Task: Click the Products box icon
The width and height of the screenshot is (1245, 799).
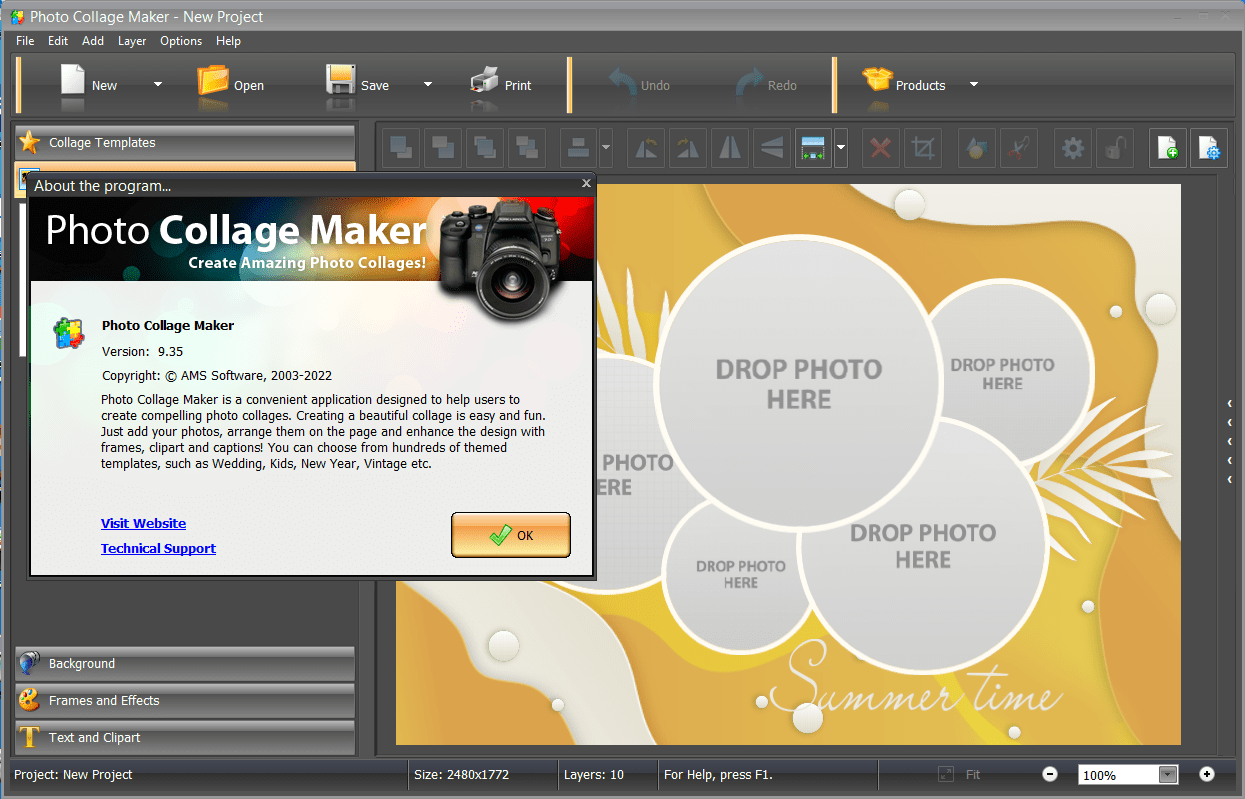Action: (x=877, y=81)
